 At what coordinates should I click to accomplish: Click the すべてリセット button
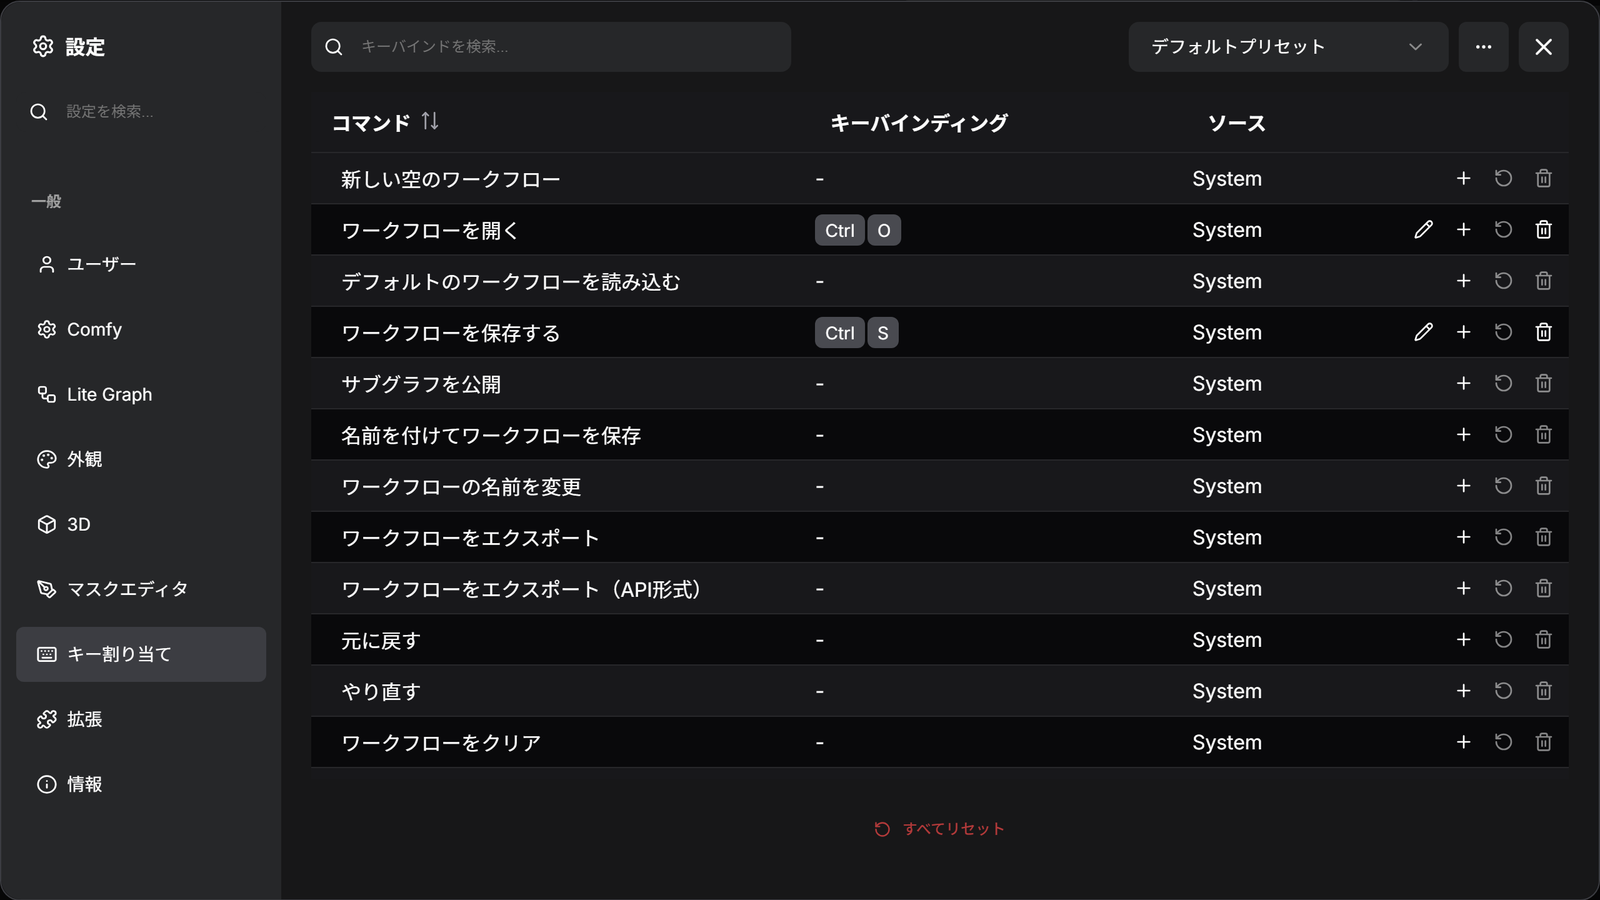[939, 829]
